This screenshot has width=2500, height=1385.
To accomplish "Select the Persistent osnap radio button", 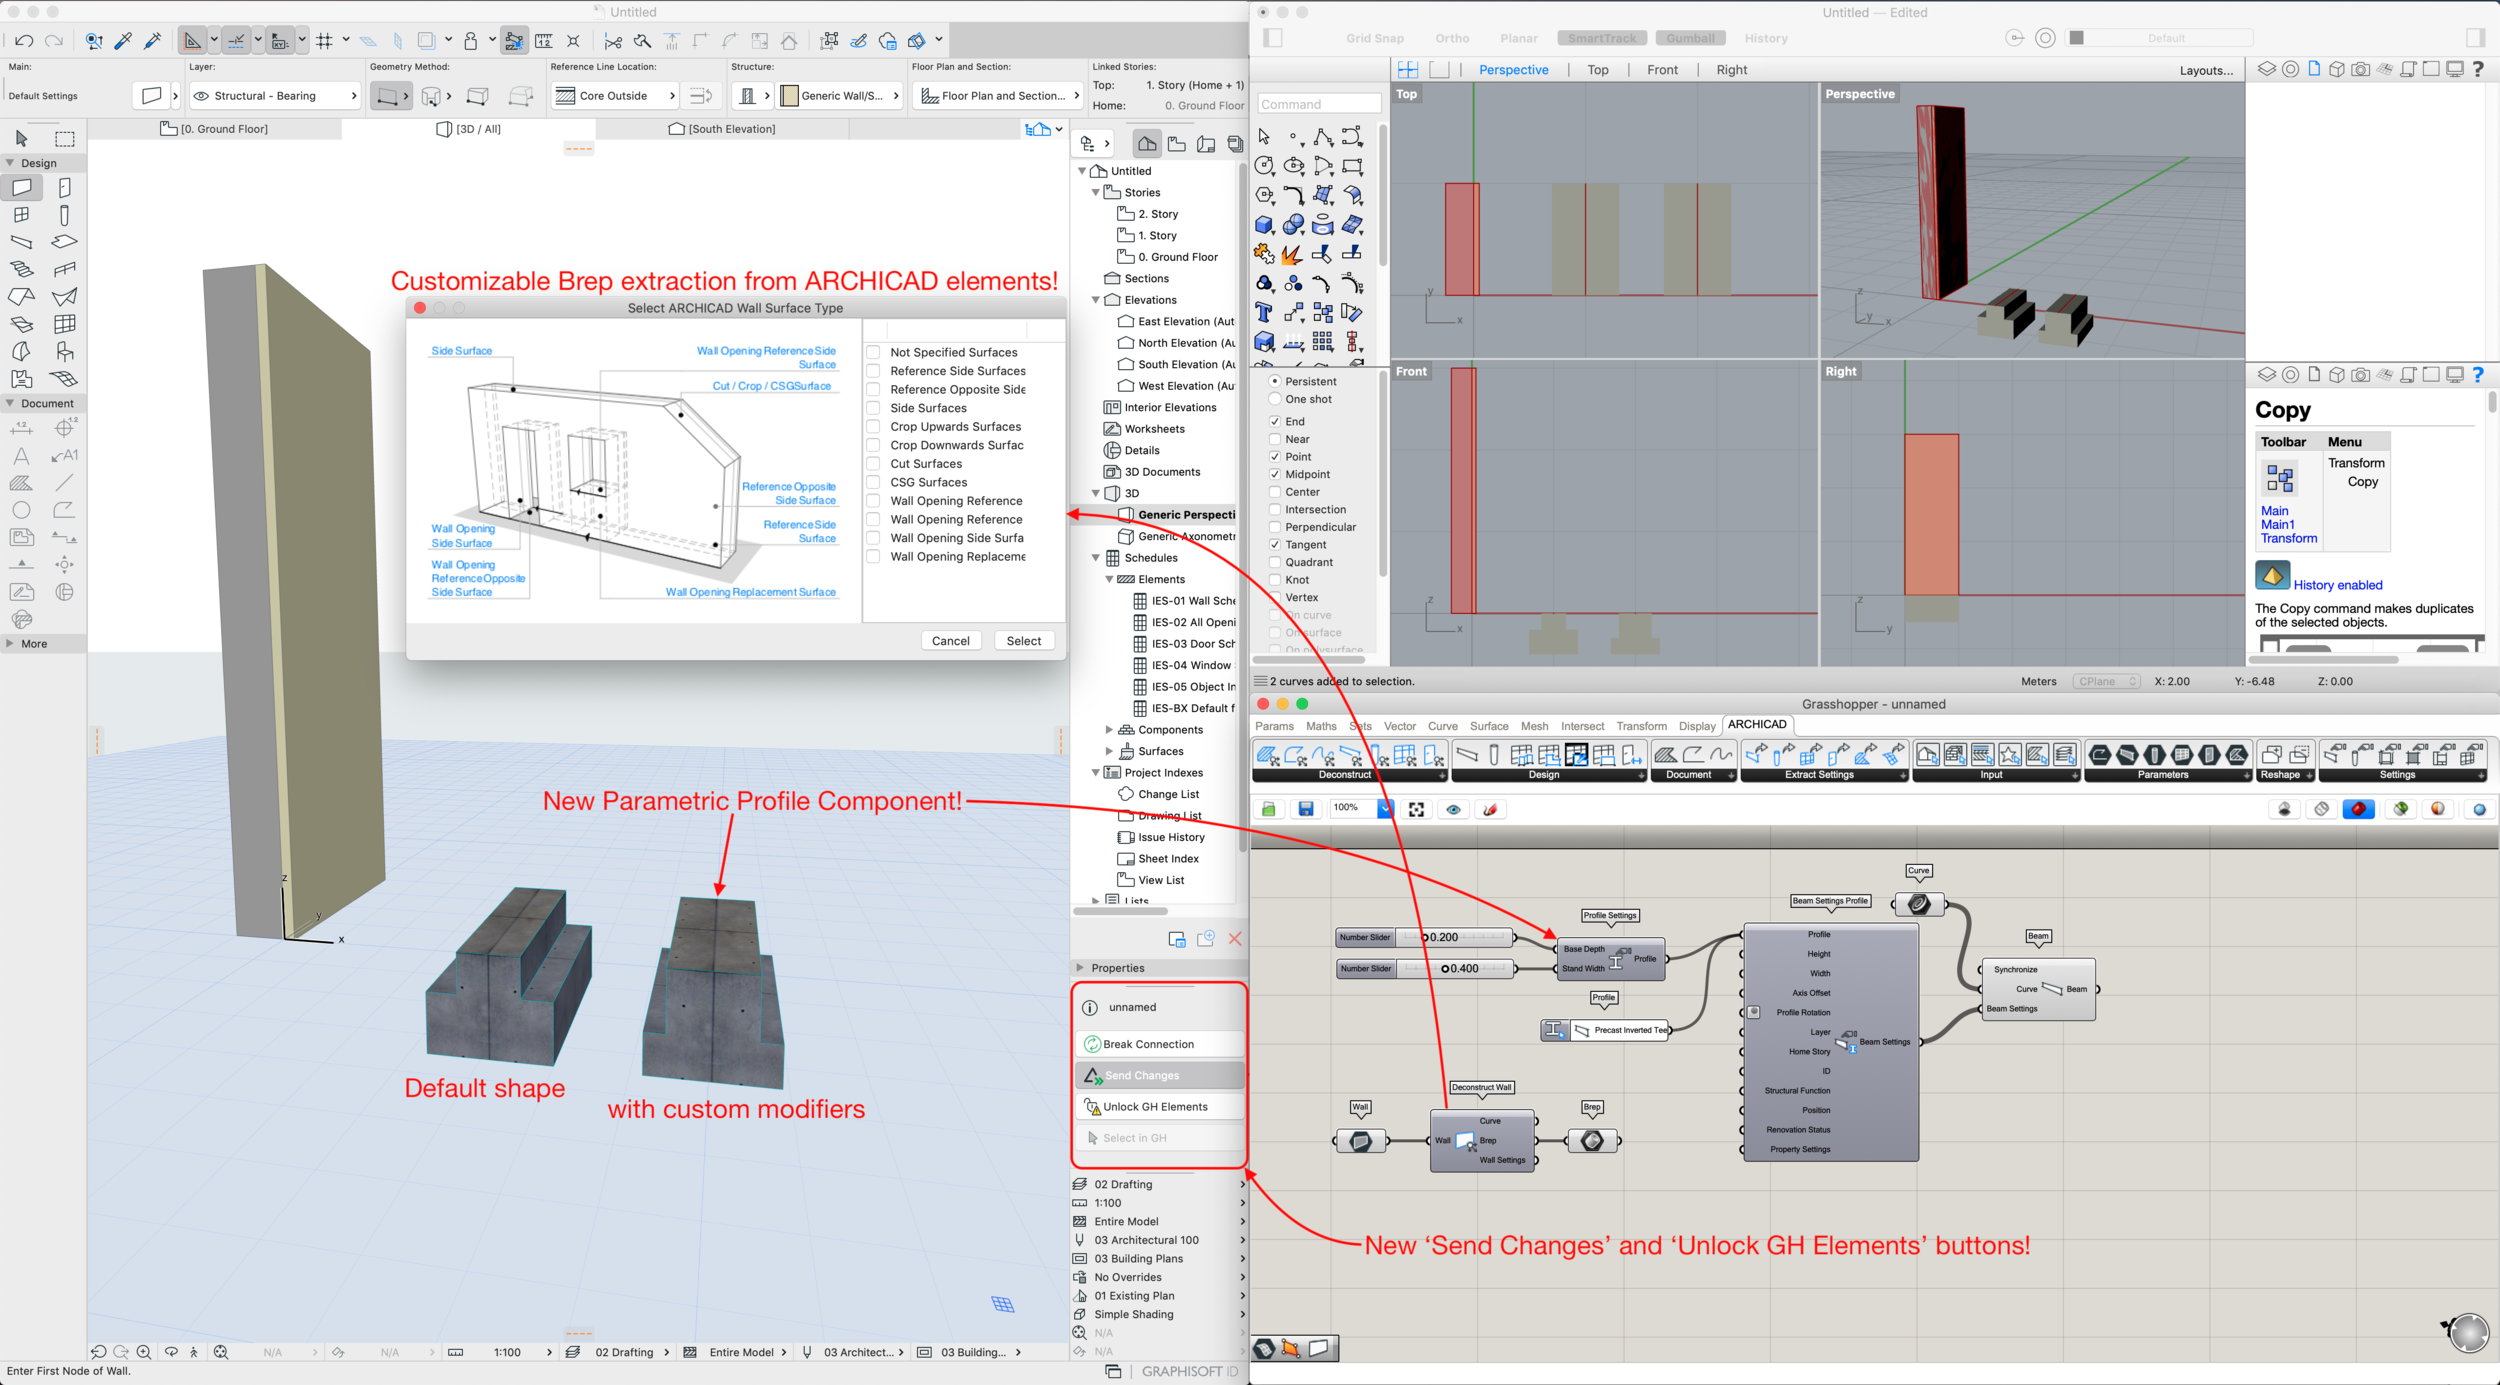I will (1275, 381).
